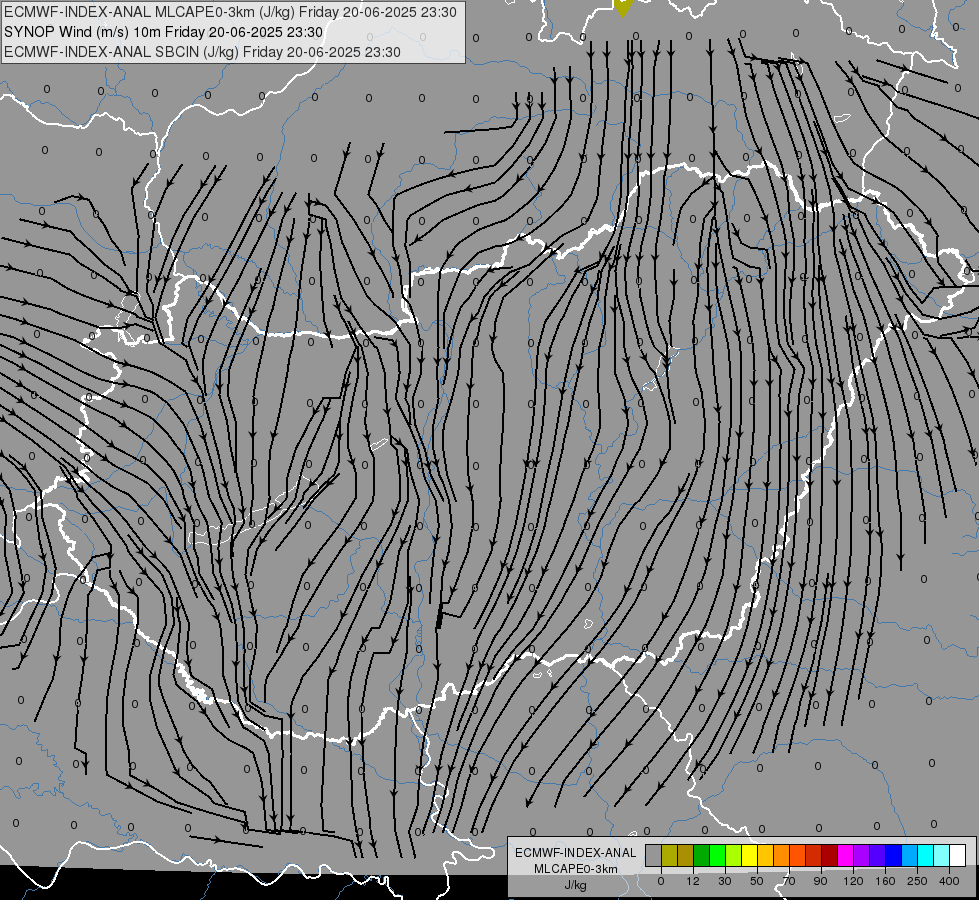Select the indigo legend swatch

coord(877,855)
